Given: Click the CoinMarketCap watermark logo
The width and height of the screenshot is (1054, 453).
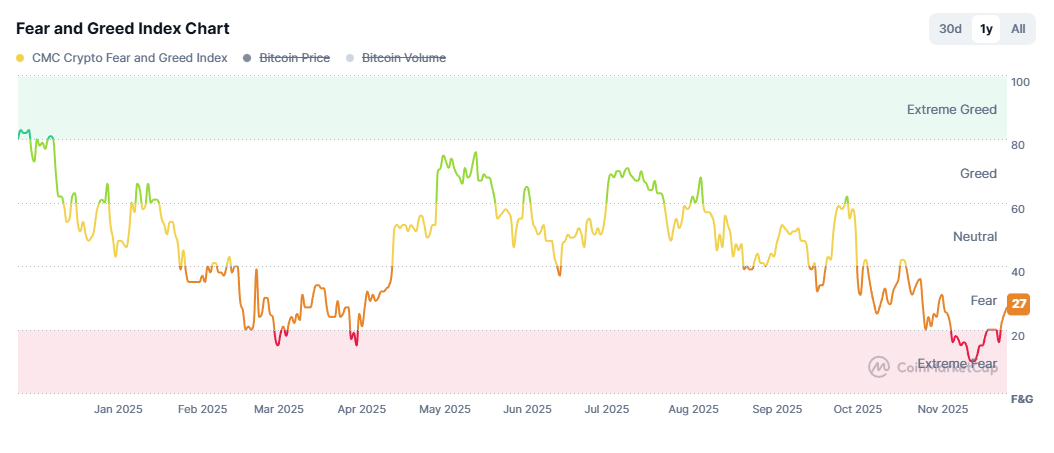Looking at the screenshot, I should click(879, 367).
